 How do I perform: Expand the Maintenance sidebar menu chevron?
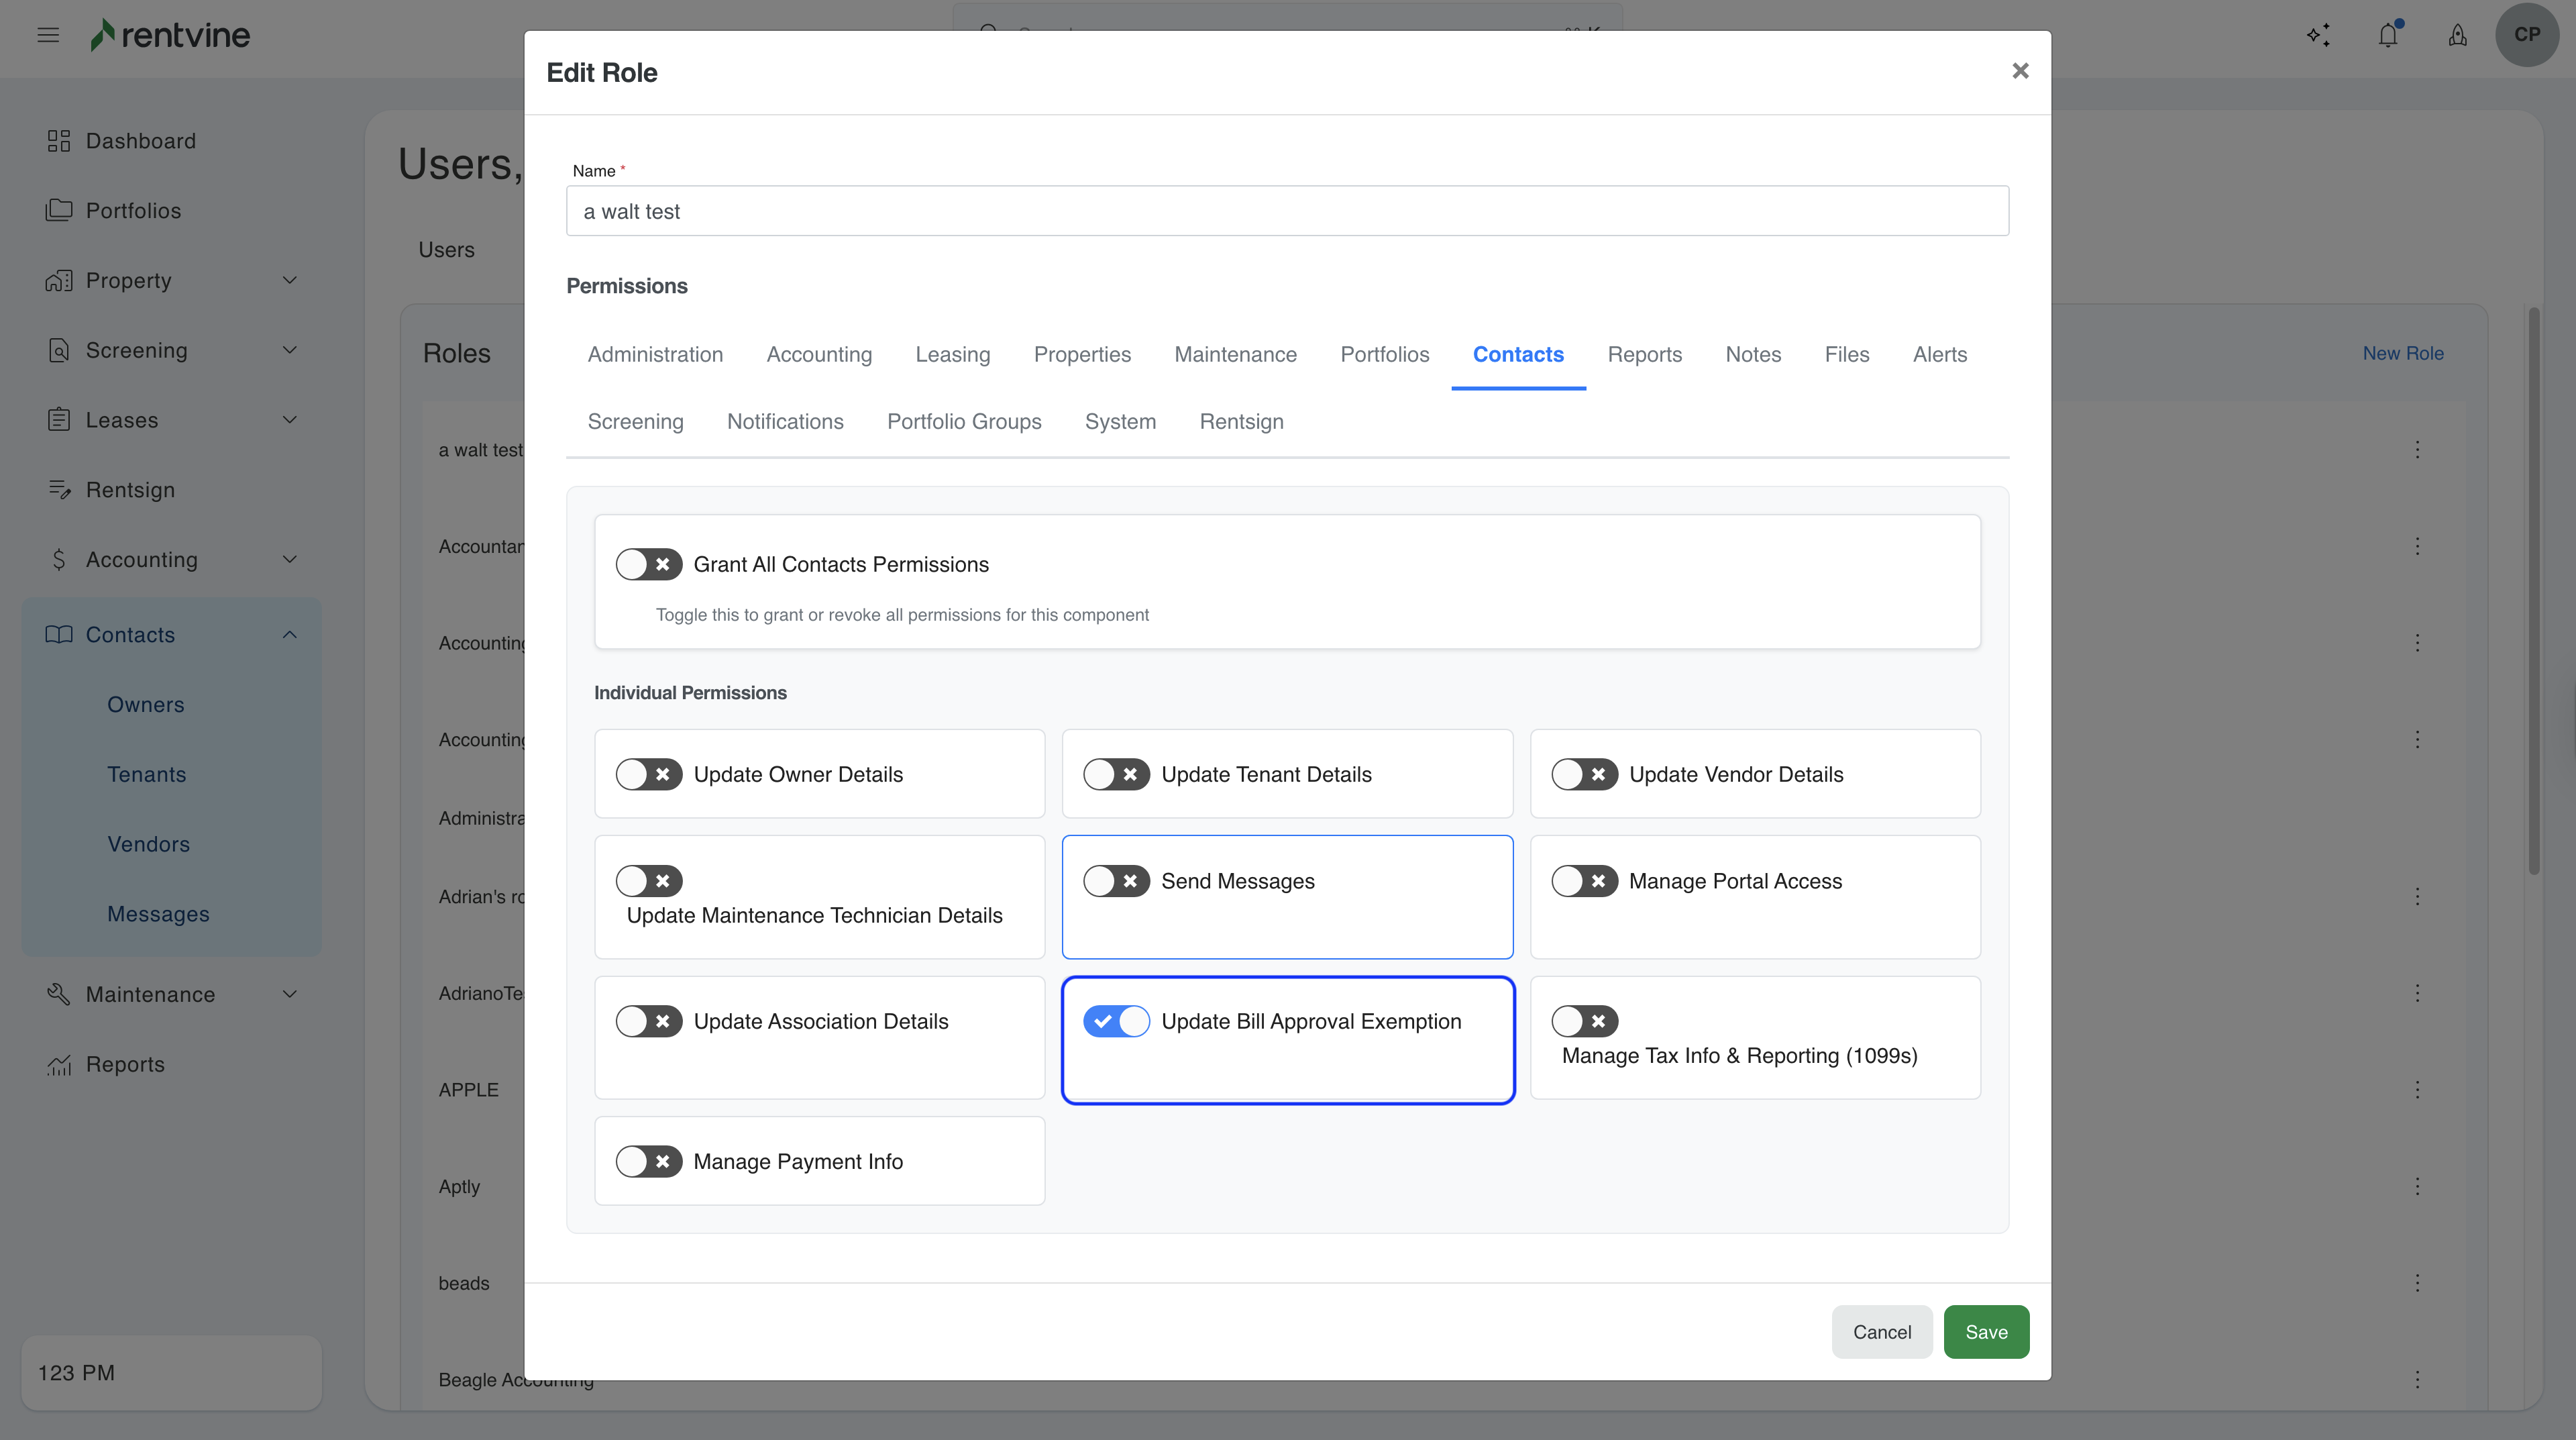click(x=289, y=994)
